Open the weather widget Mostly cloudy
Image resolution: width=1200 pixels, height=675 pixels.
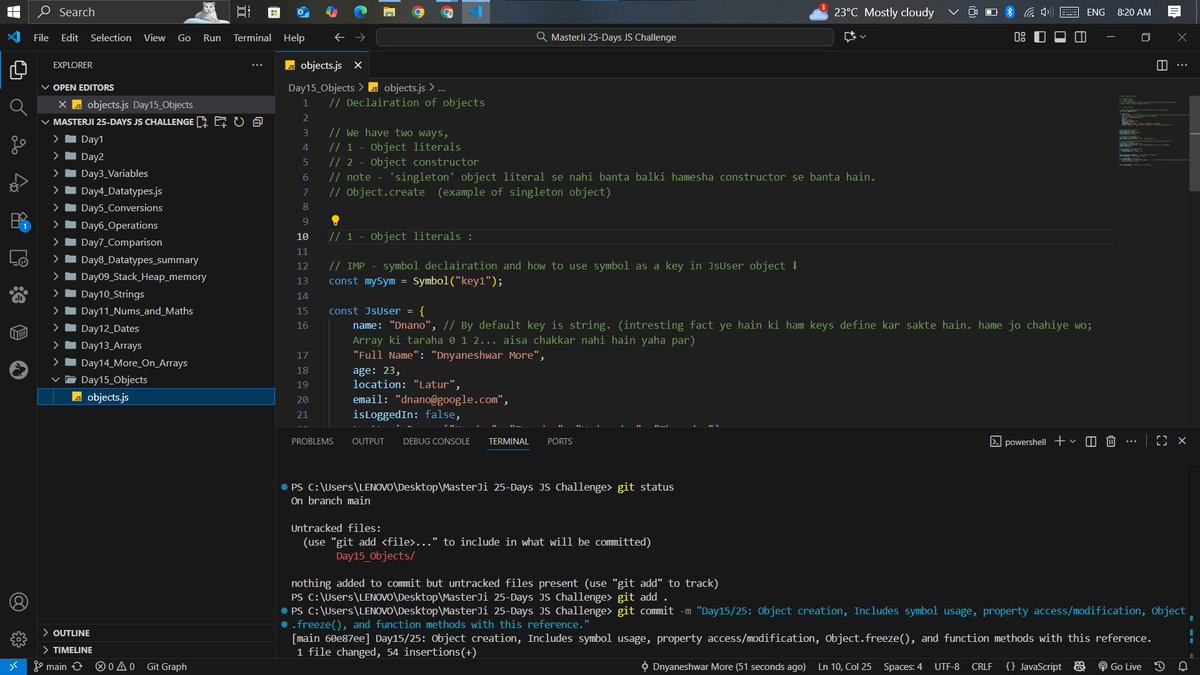pos(872,12)
